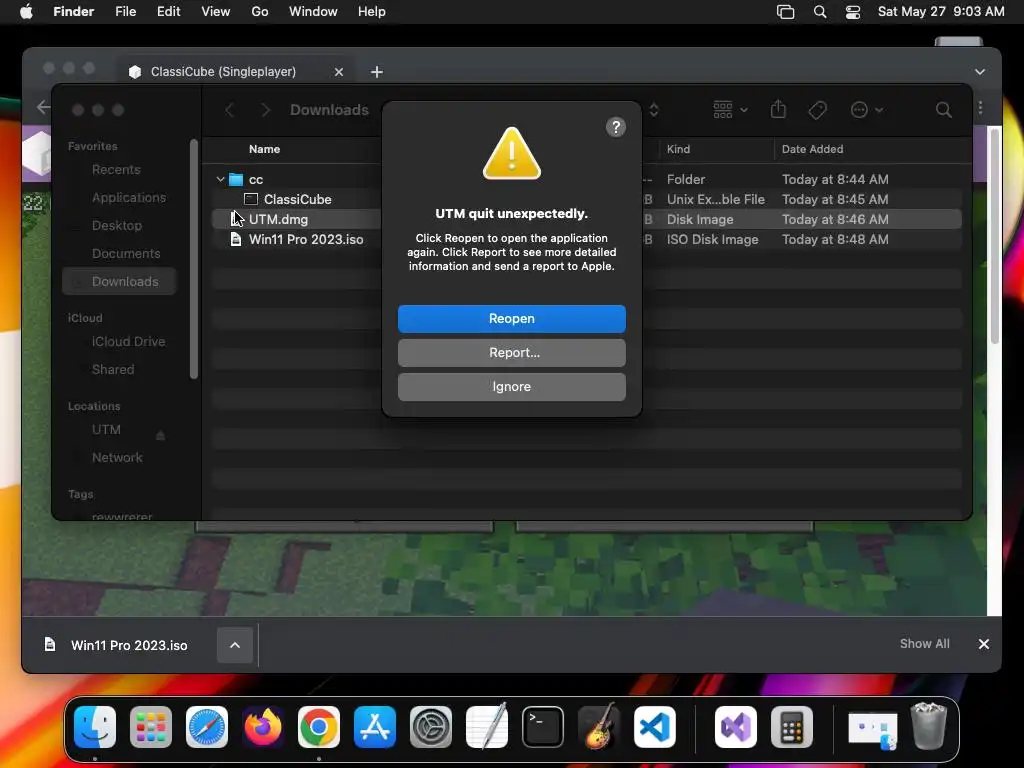Open Launchpad in the Dock
This screenshot has width=1024, height=768.
(151, 727)
